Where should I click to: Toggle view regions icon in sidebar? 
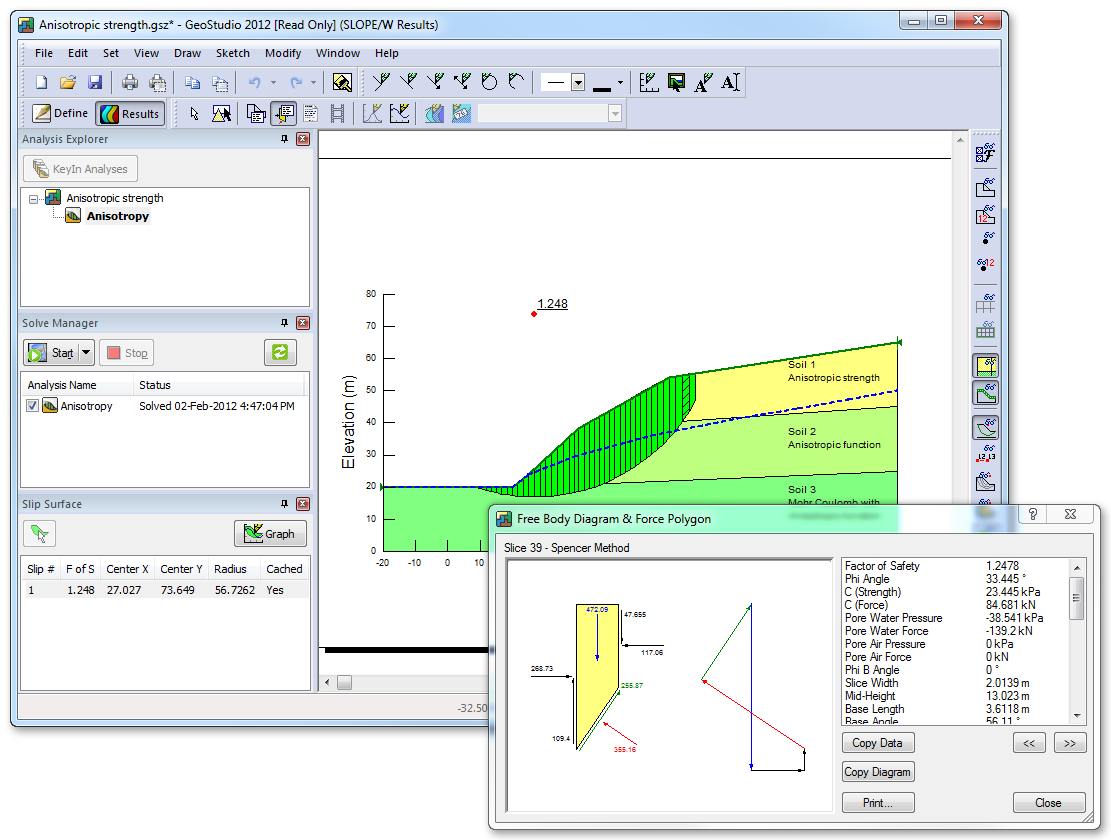(x=986, y=188)
